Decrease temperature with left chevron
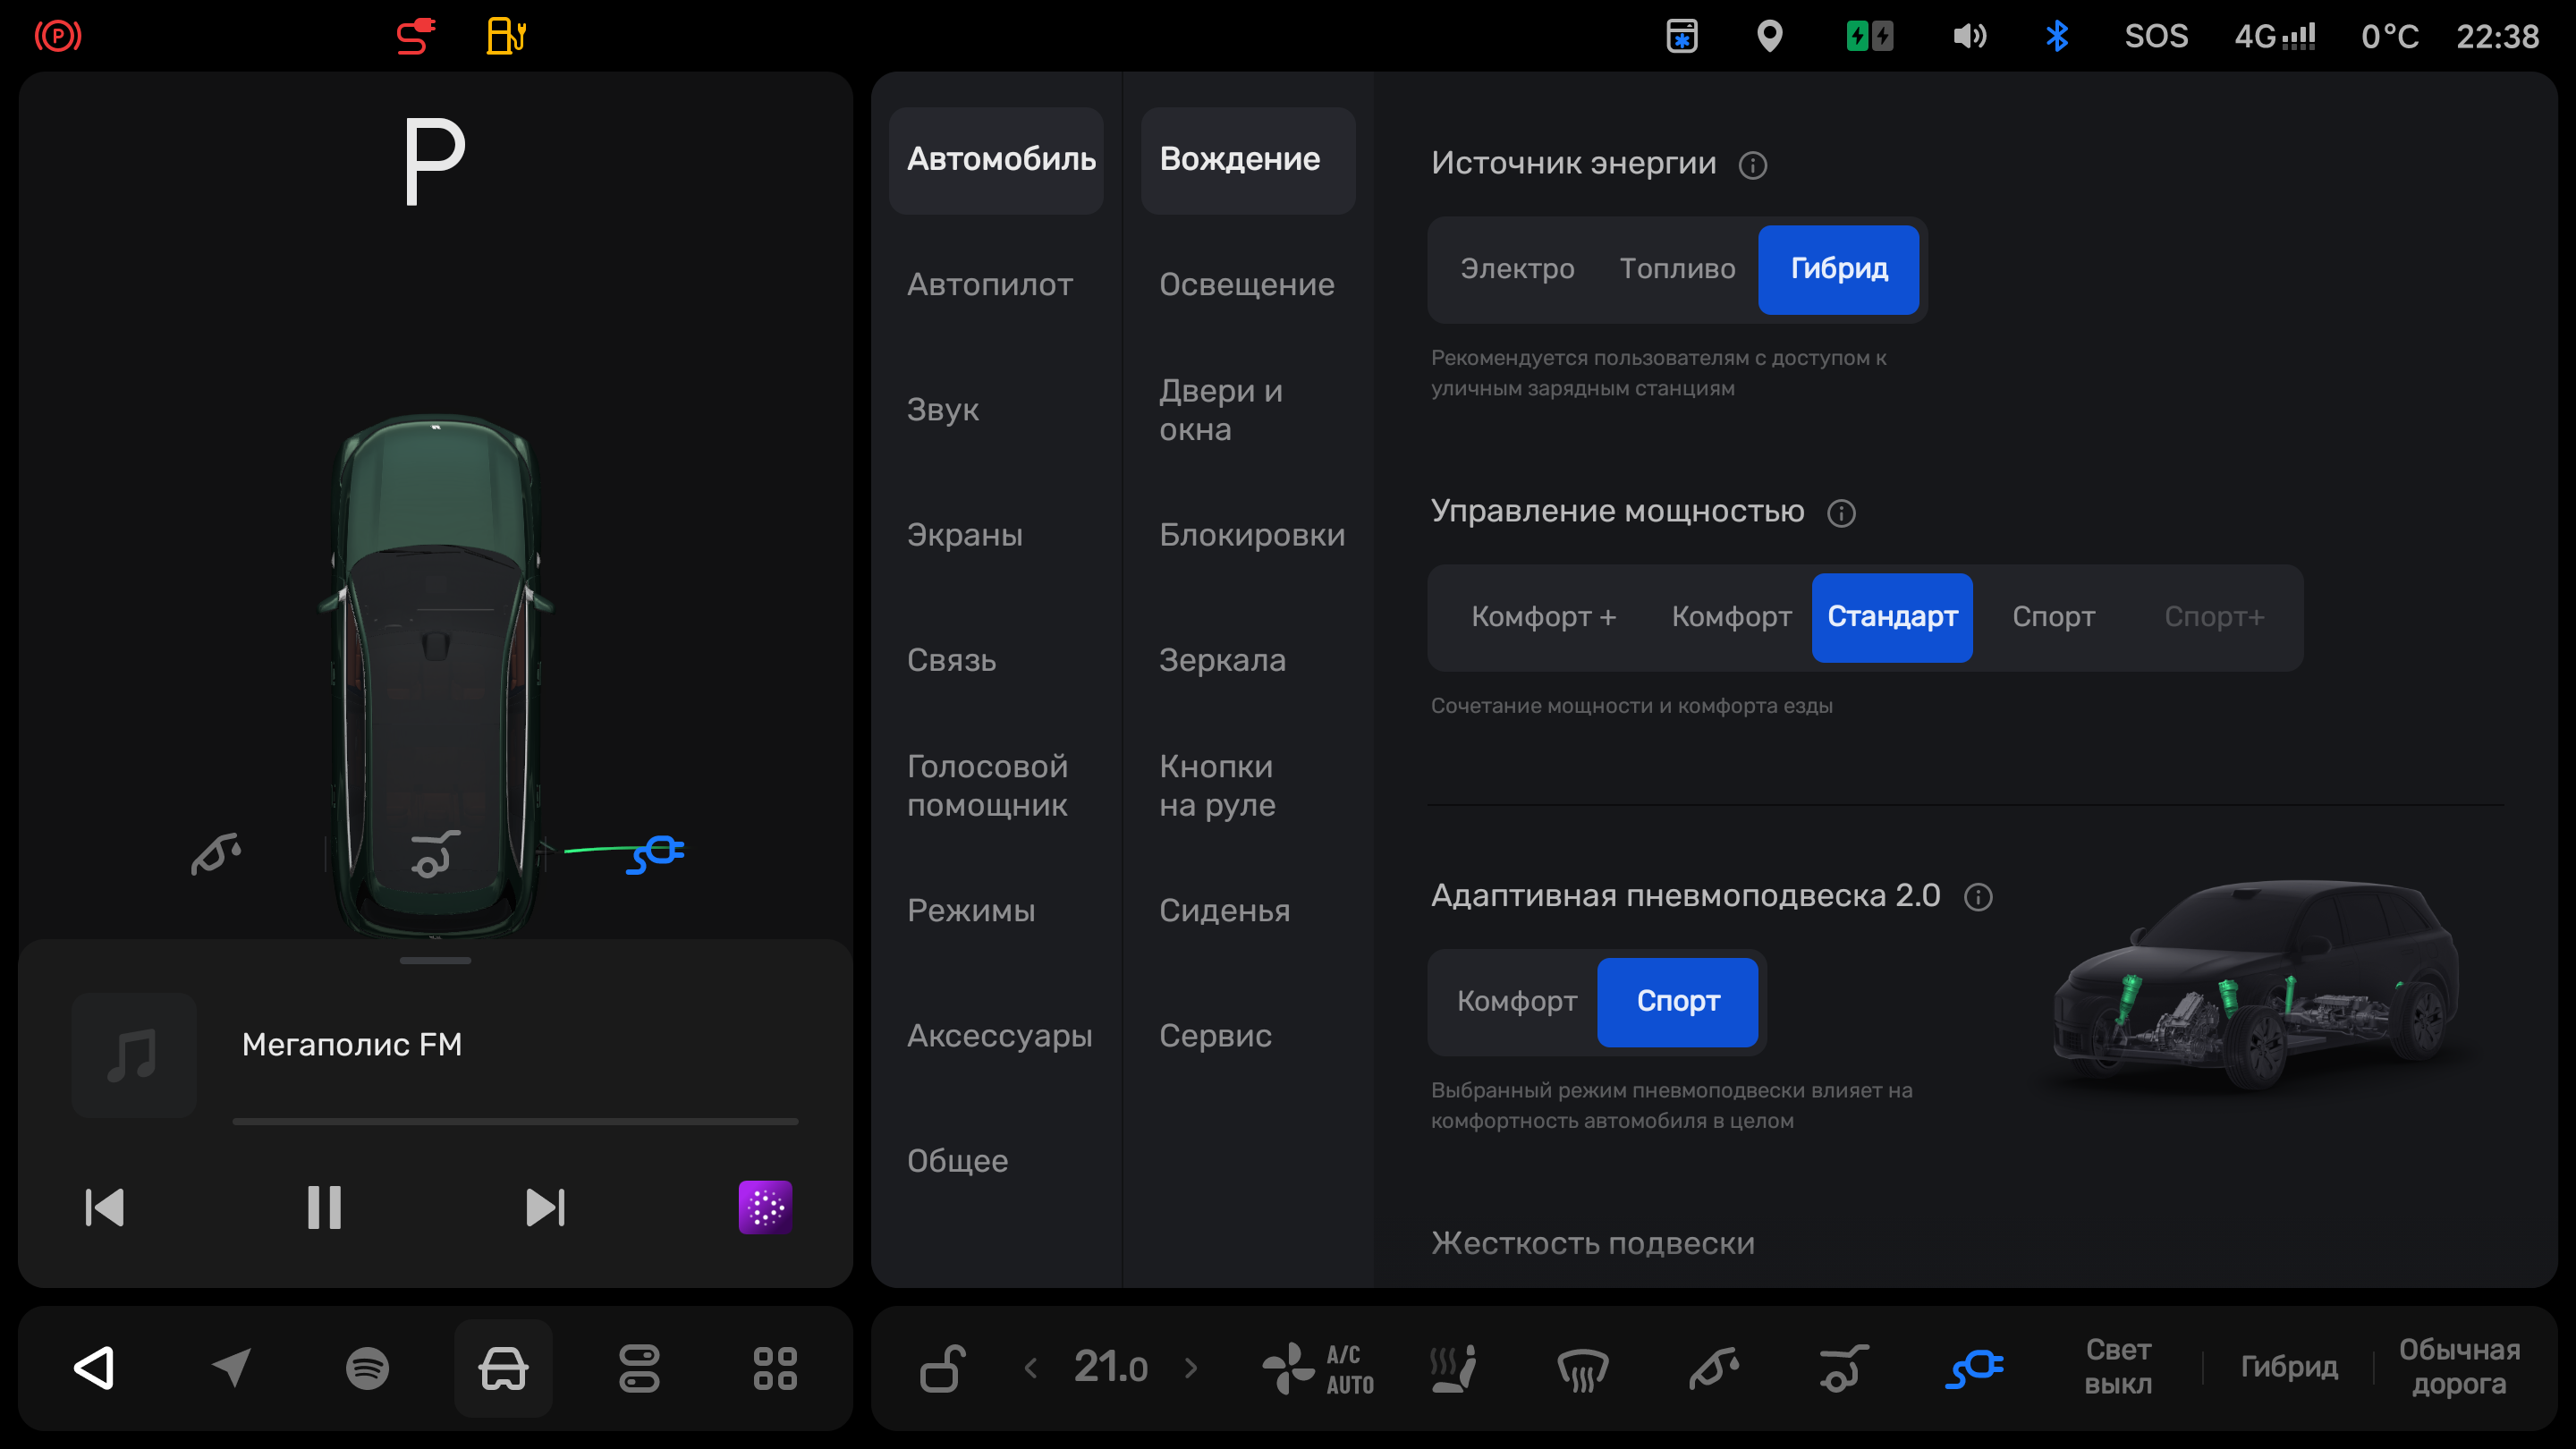Screen dimensions: 2576x1449 [x=1031, y=1368]
